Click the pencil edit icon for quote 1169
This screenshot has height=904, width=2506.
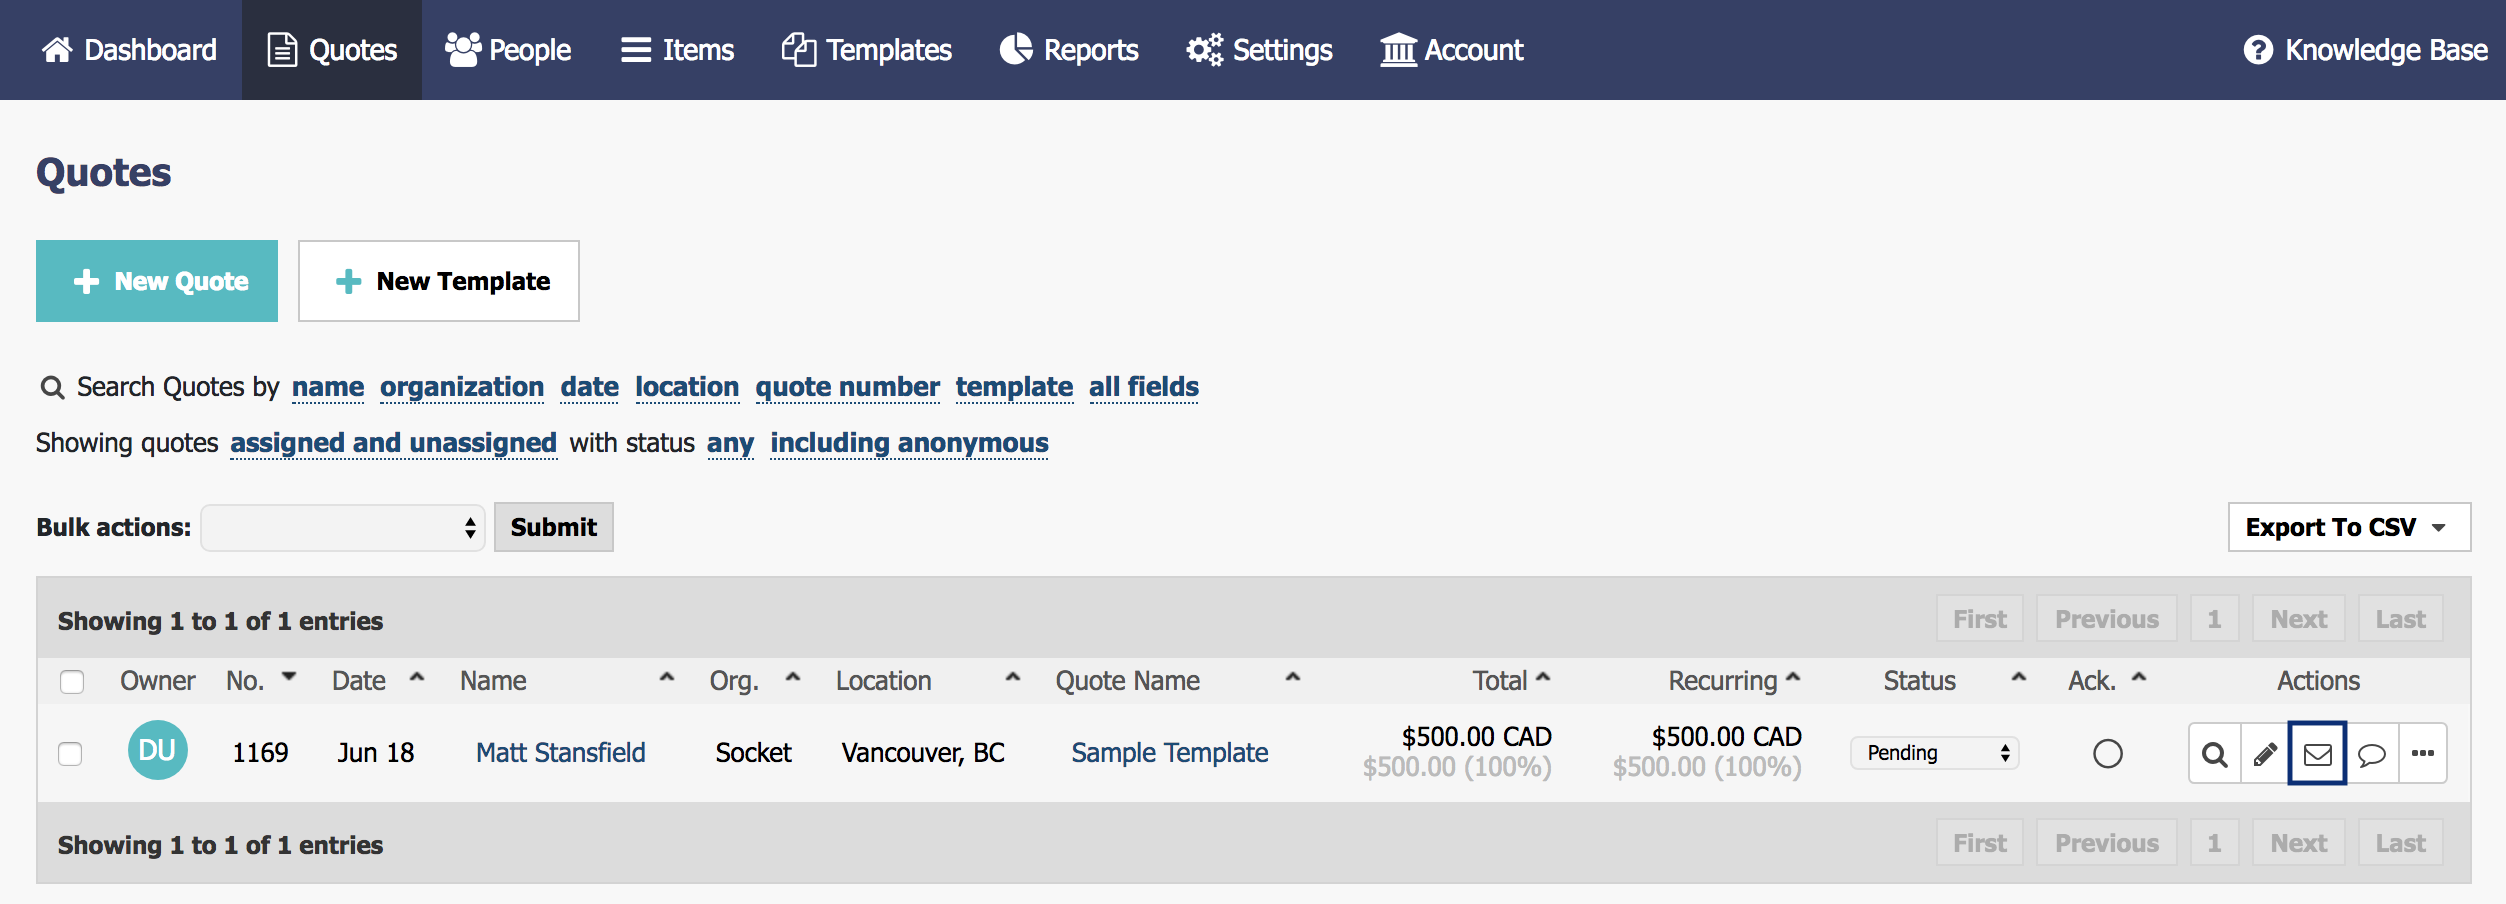[2265, 754]
